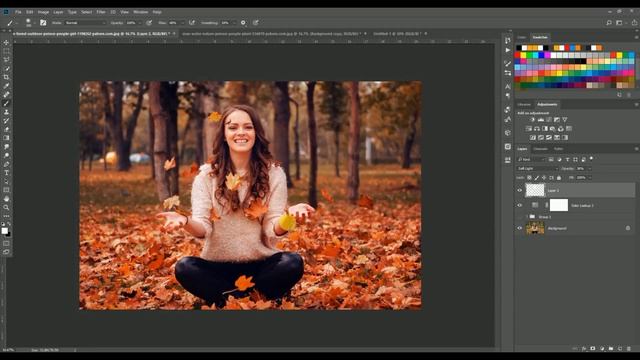Click the search icon in options bar

609,23
